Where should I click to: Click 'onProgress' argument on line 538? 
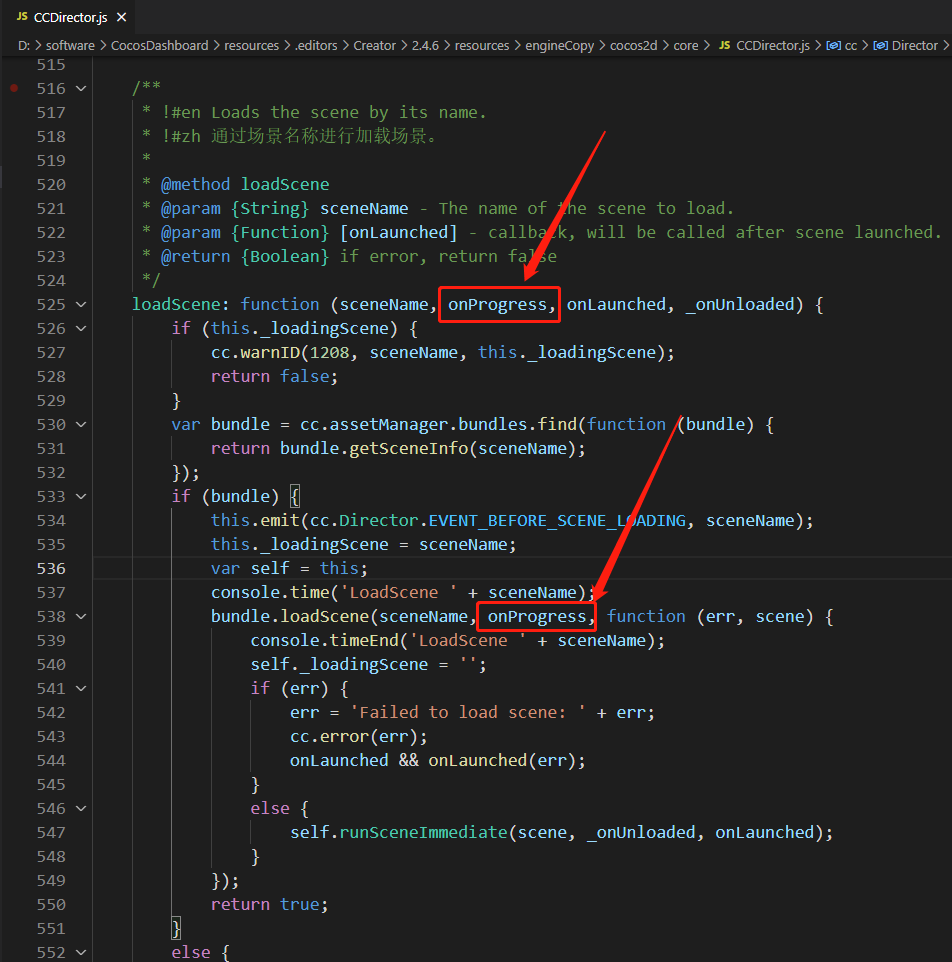(537, 617)
